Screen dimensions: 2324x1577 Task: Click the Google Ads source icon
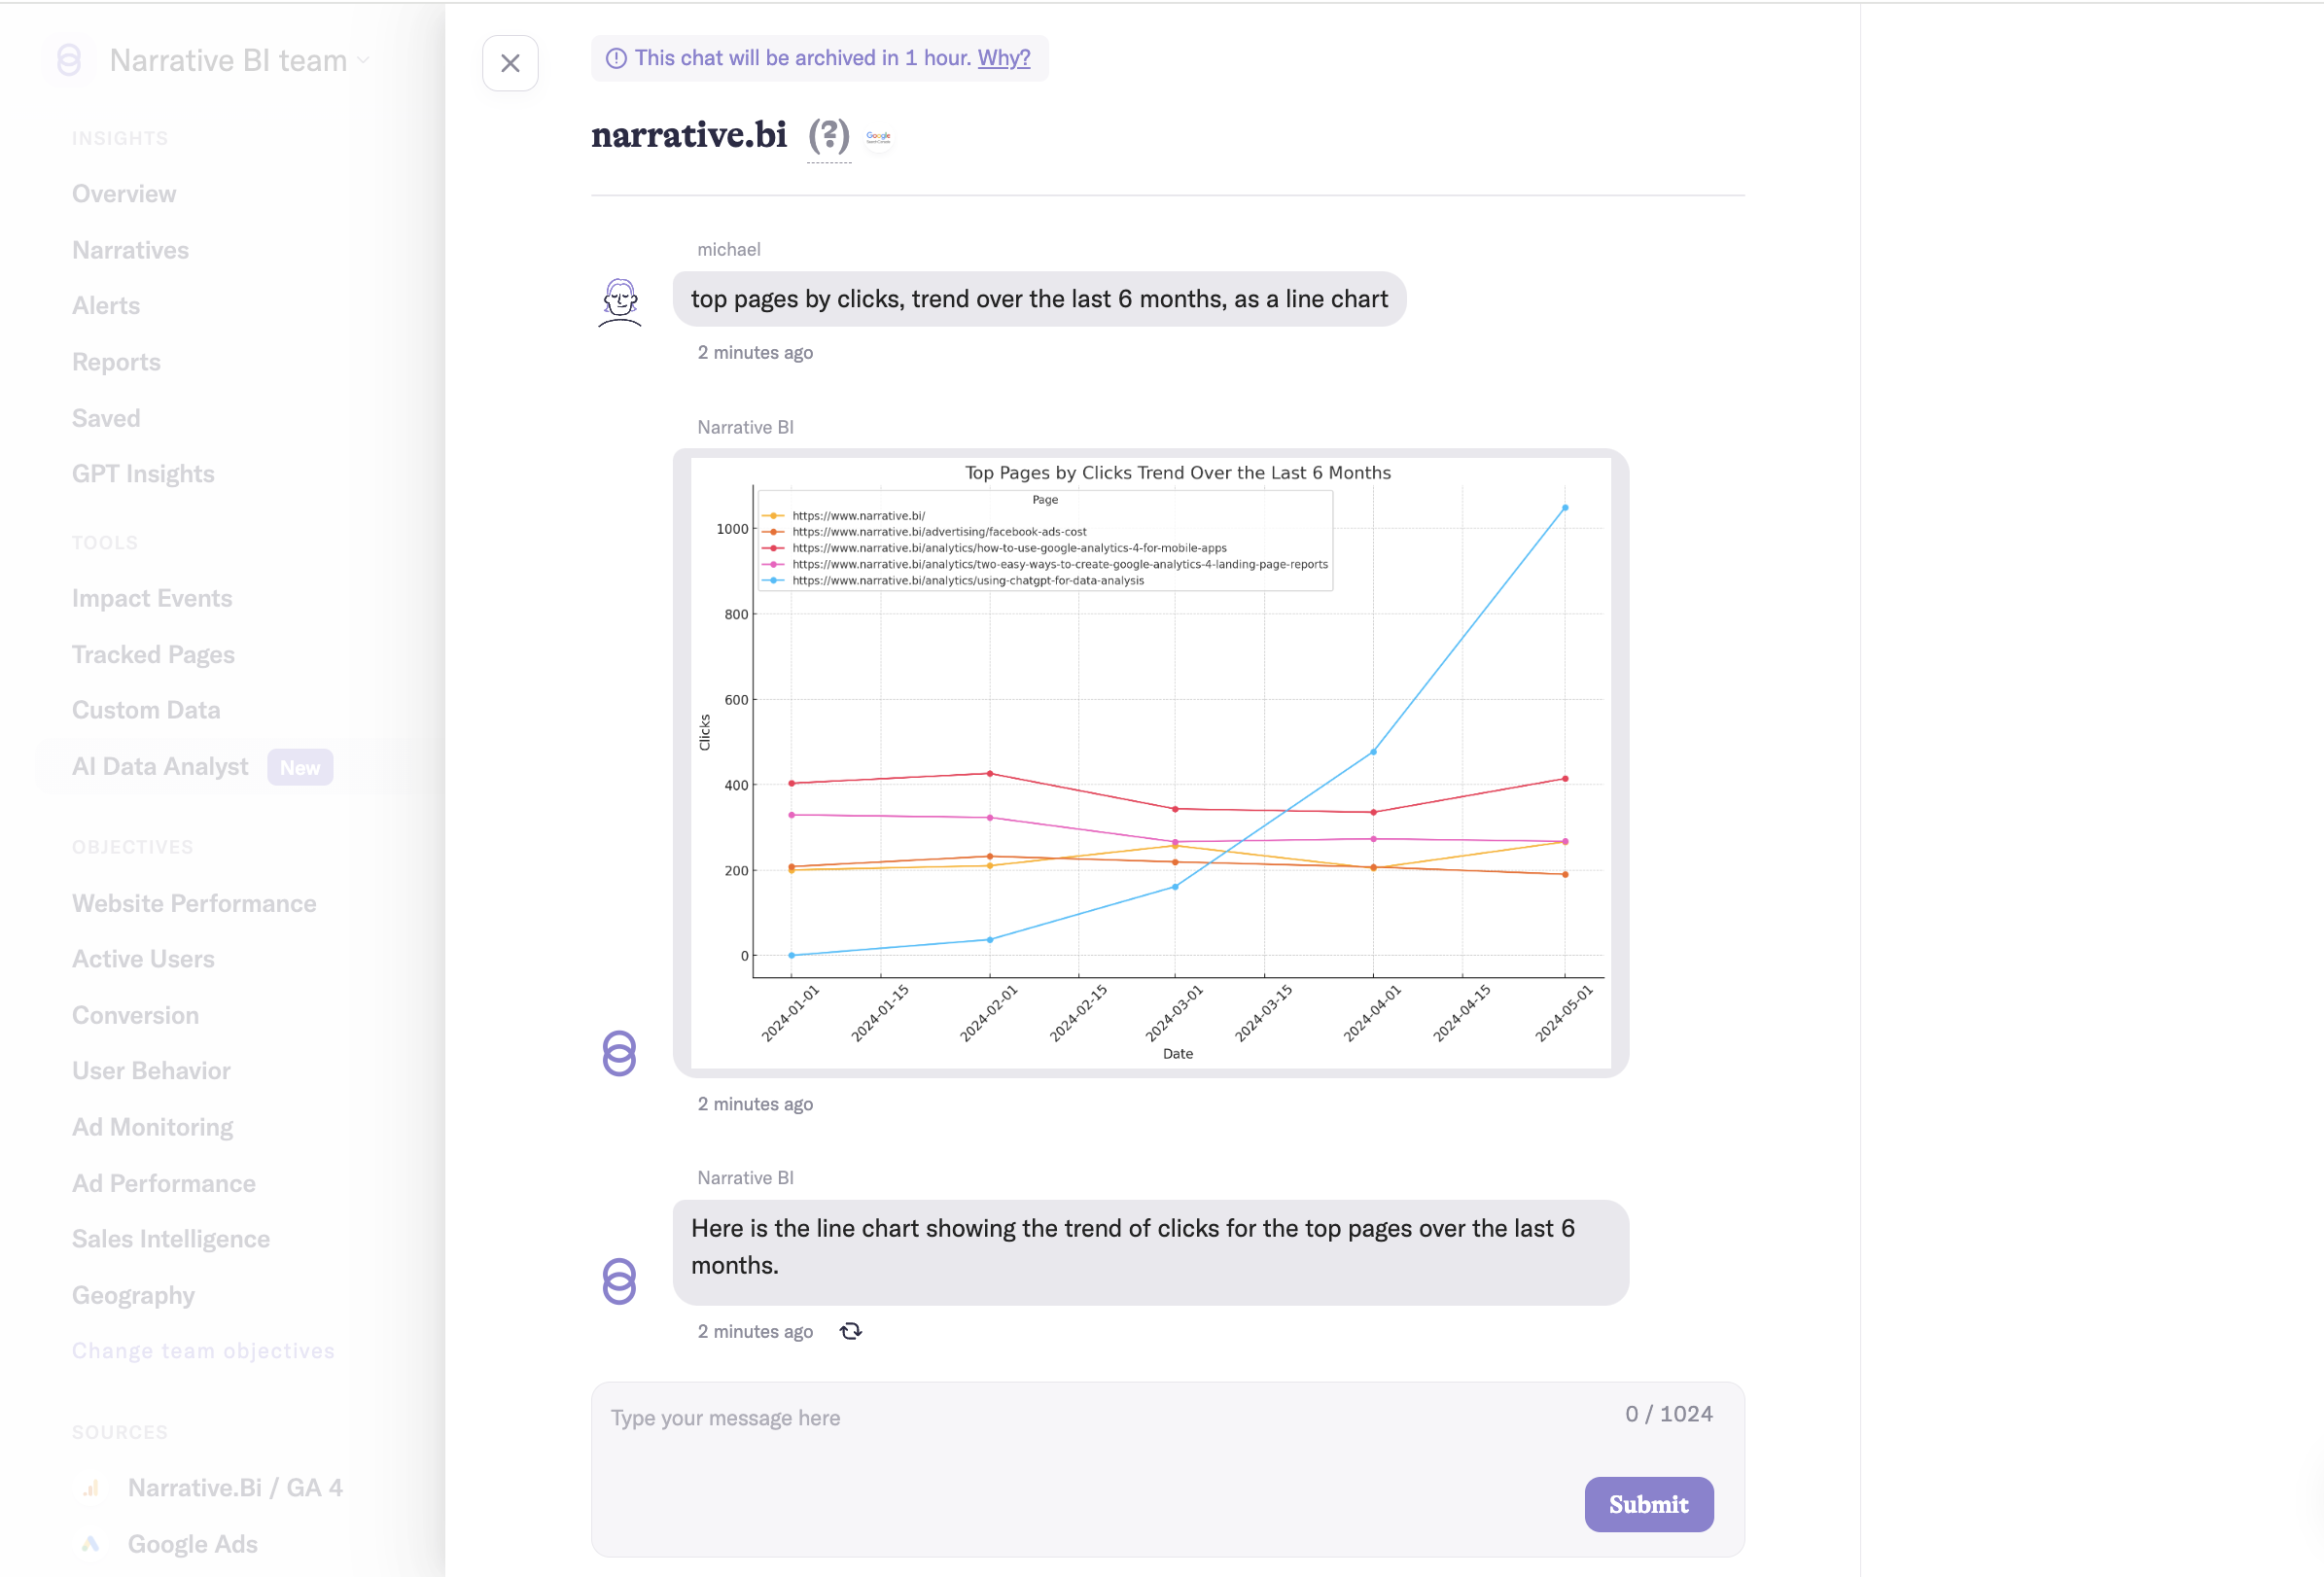pyautogui.click(x=91, y=1543)
